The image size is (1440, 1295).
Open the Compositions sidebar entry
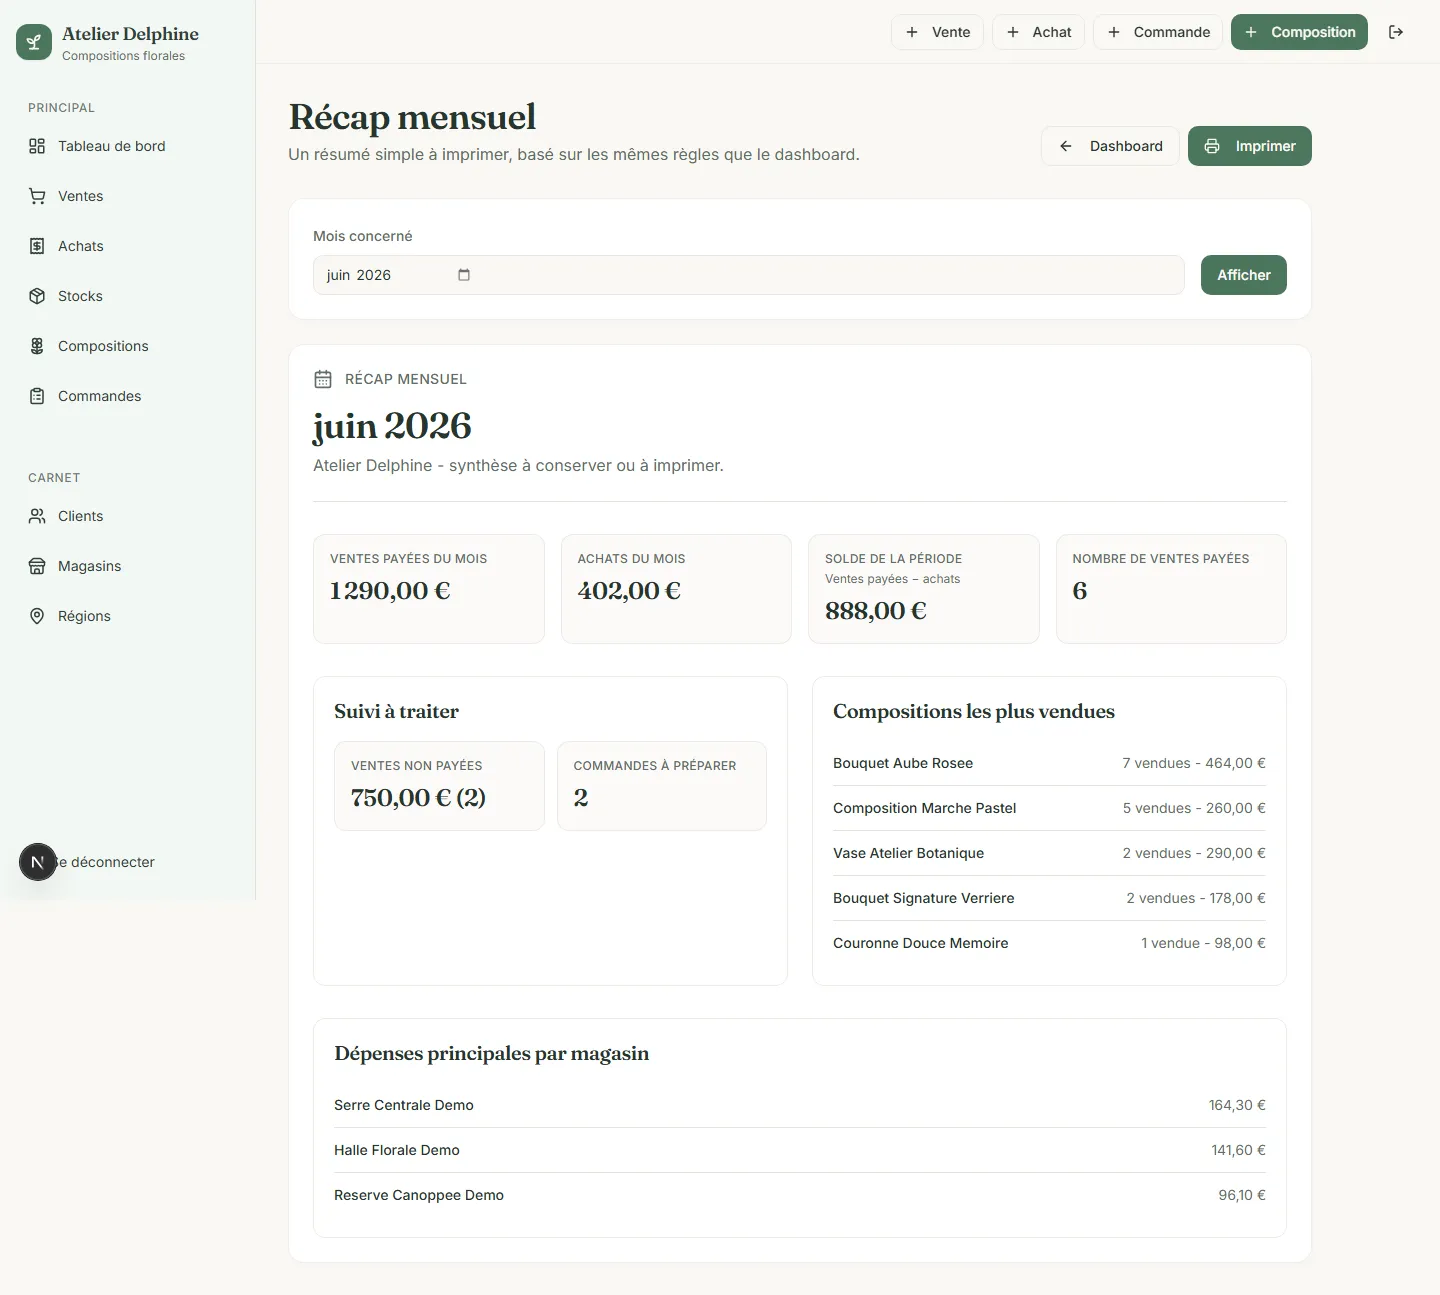click(x=127, y=346)
